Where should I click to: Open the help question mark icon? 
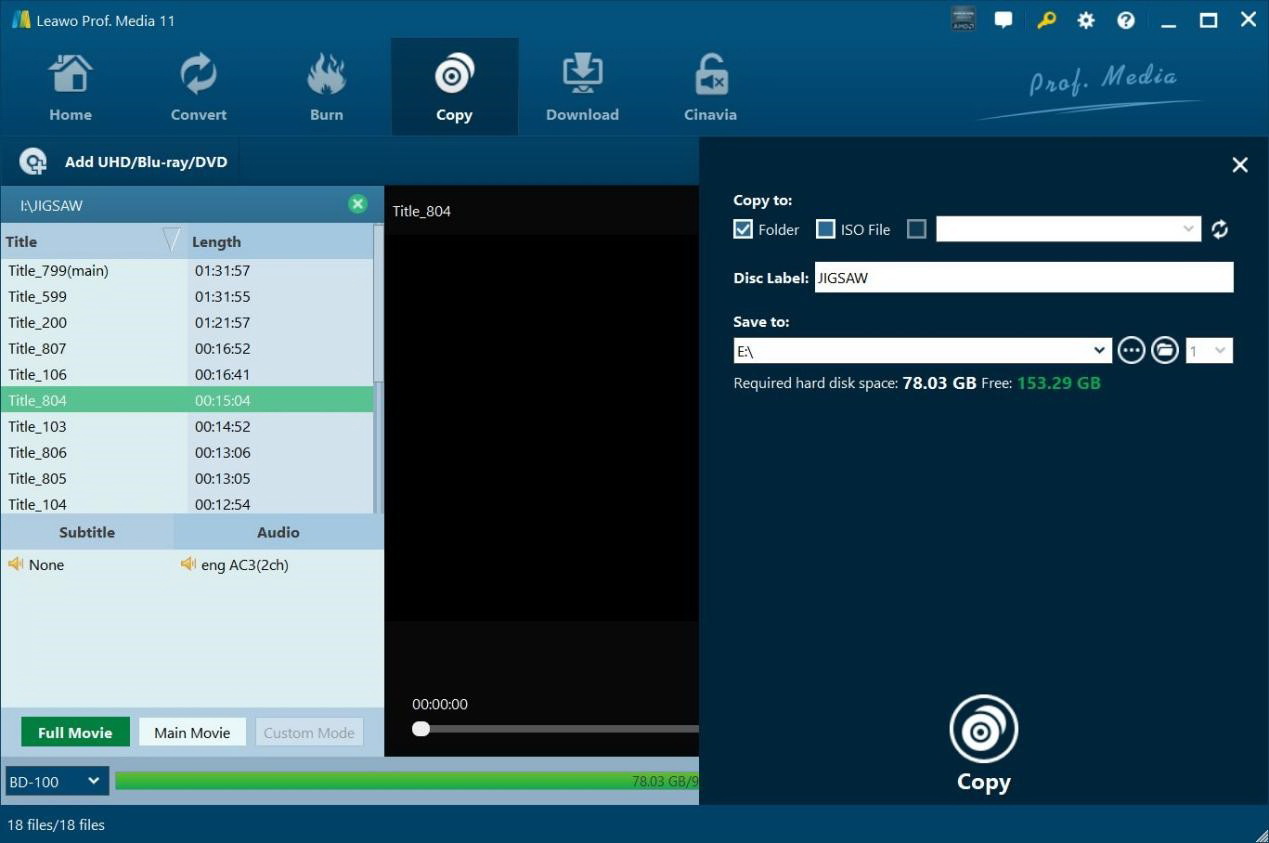pyautogui.click(x=1126, y=20)
